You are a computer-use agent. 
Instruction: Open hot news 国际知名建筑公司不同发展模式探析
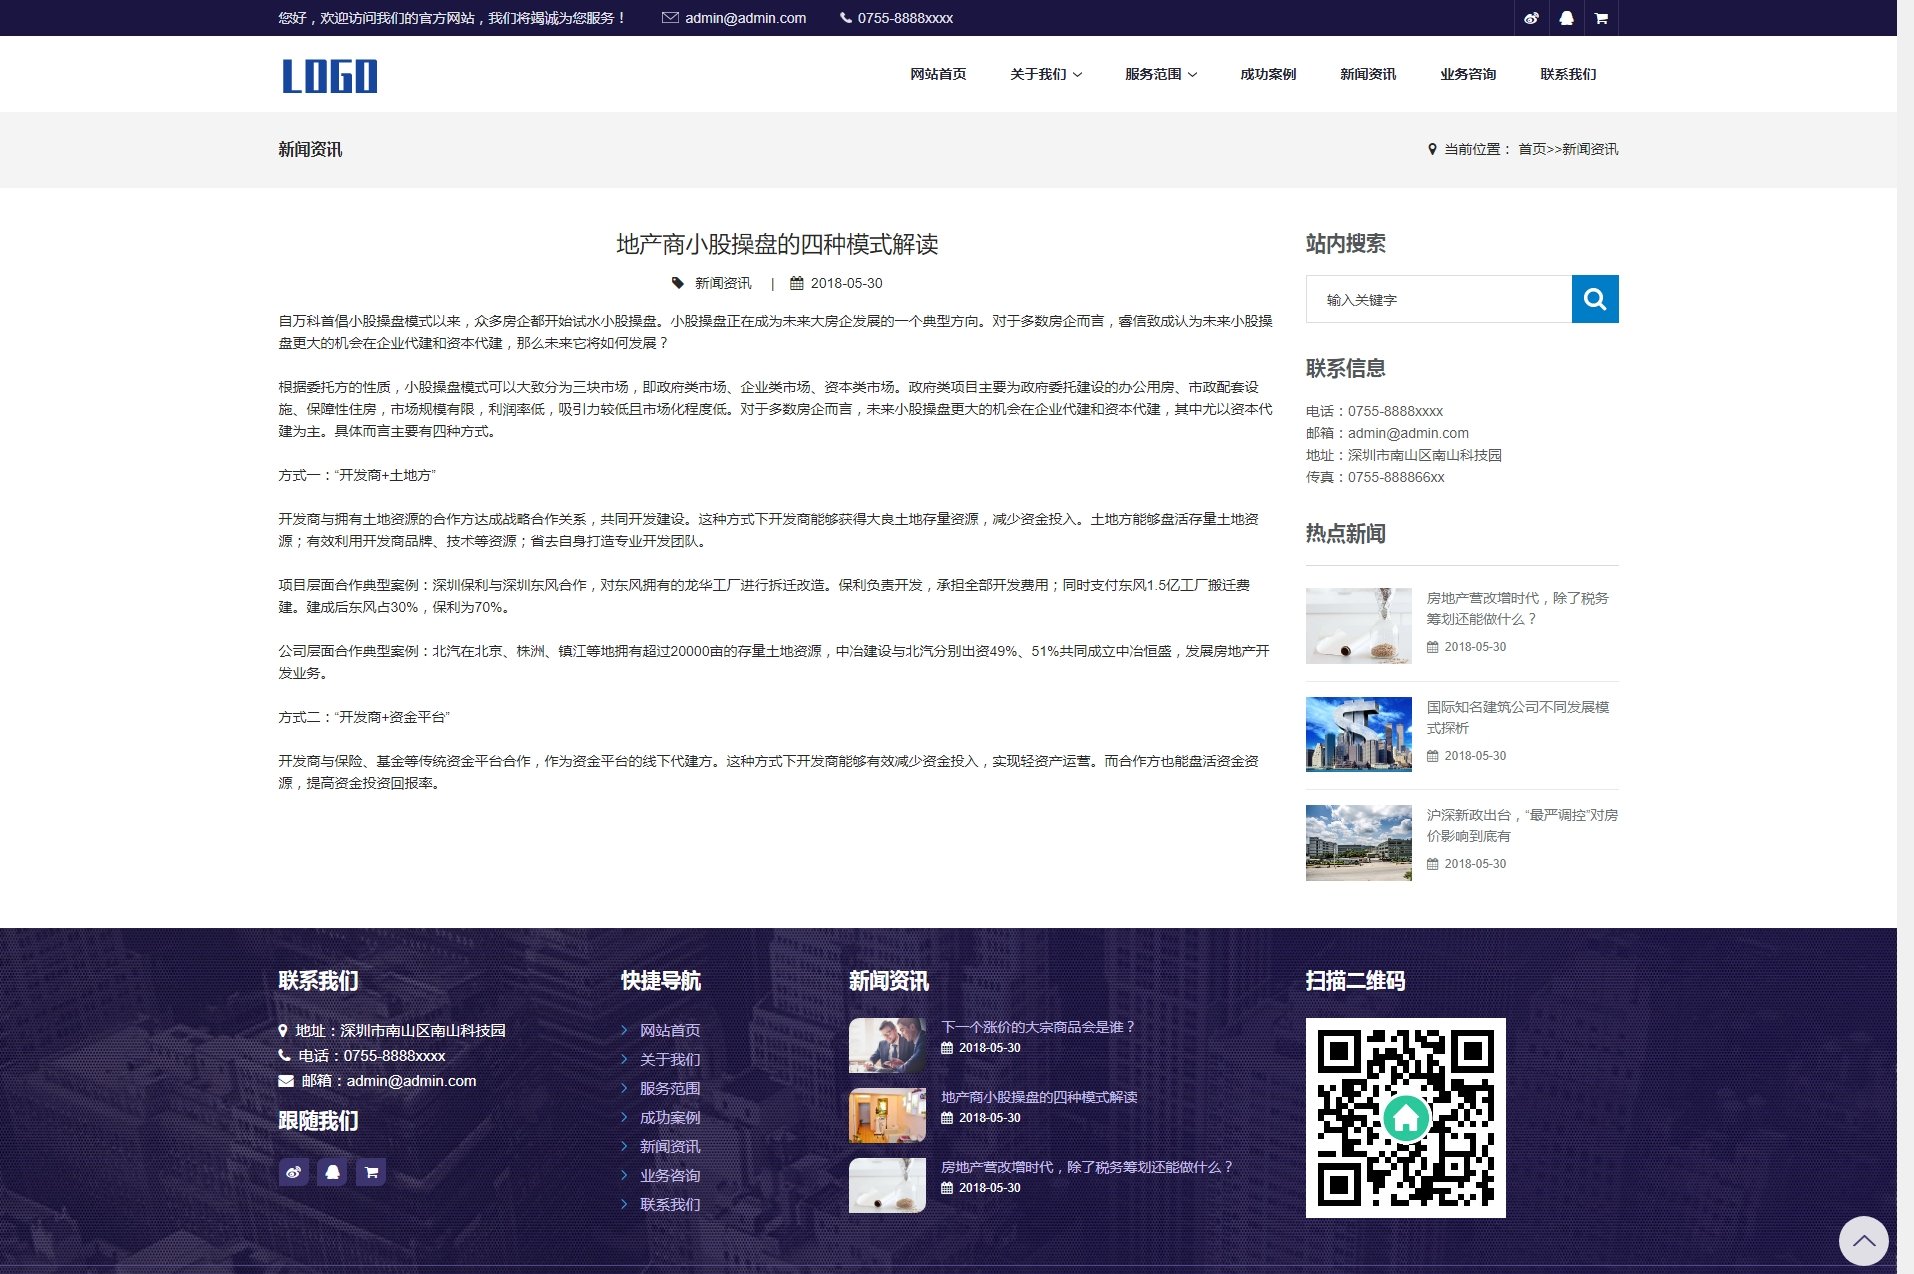click(x=1517, y=717)
